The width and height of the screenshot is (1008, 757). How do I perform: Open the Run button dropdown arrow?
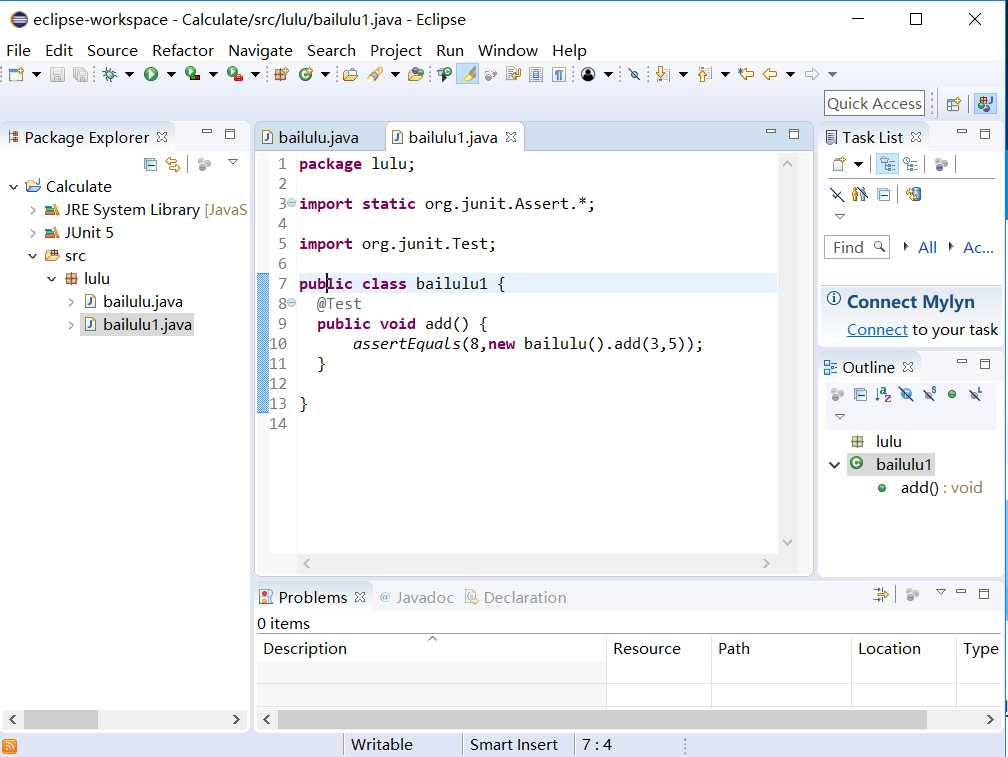tap(171, 75)
